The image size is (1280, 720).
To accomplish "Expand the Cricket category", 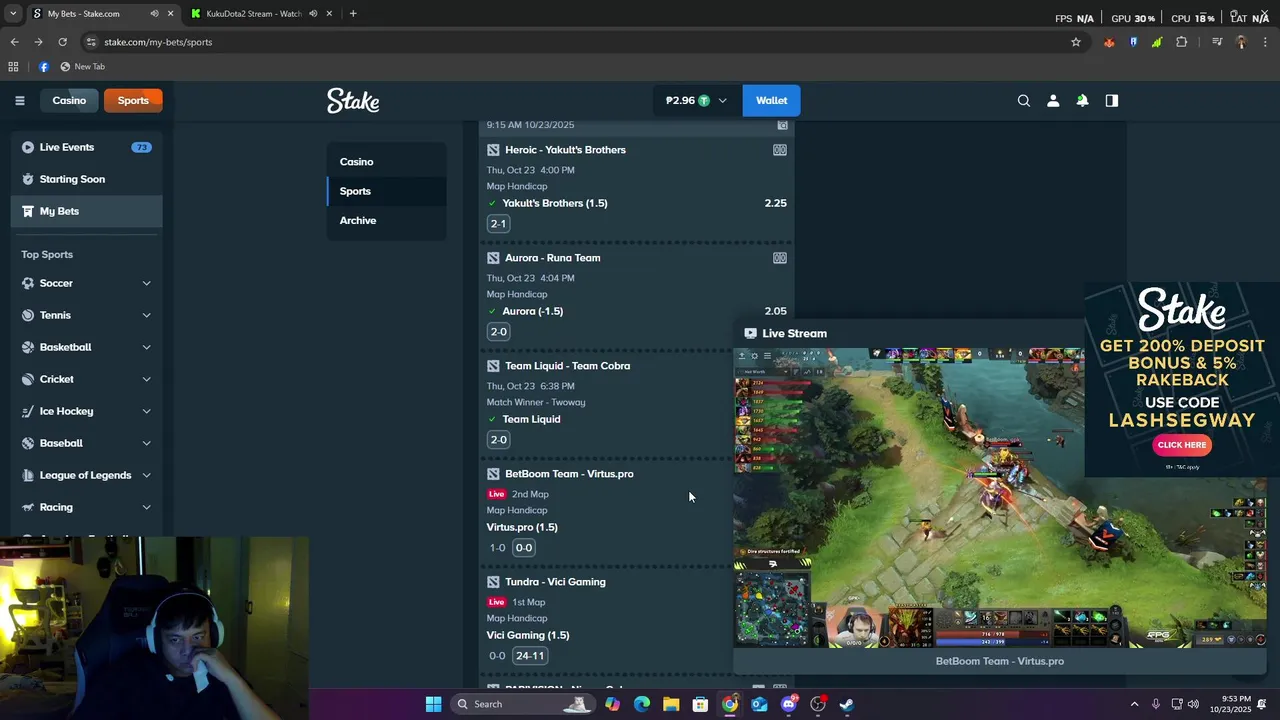I will (x=146, y=379).
